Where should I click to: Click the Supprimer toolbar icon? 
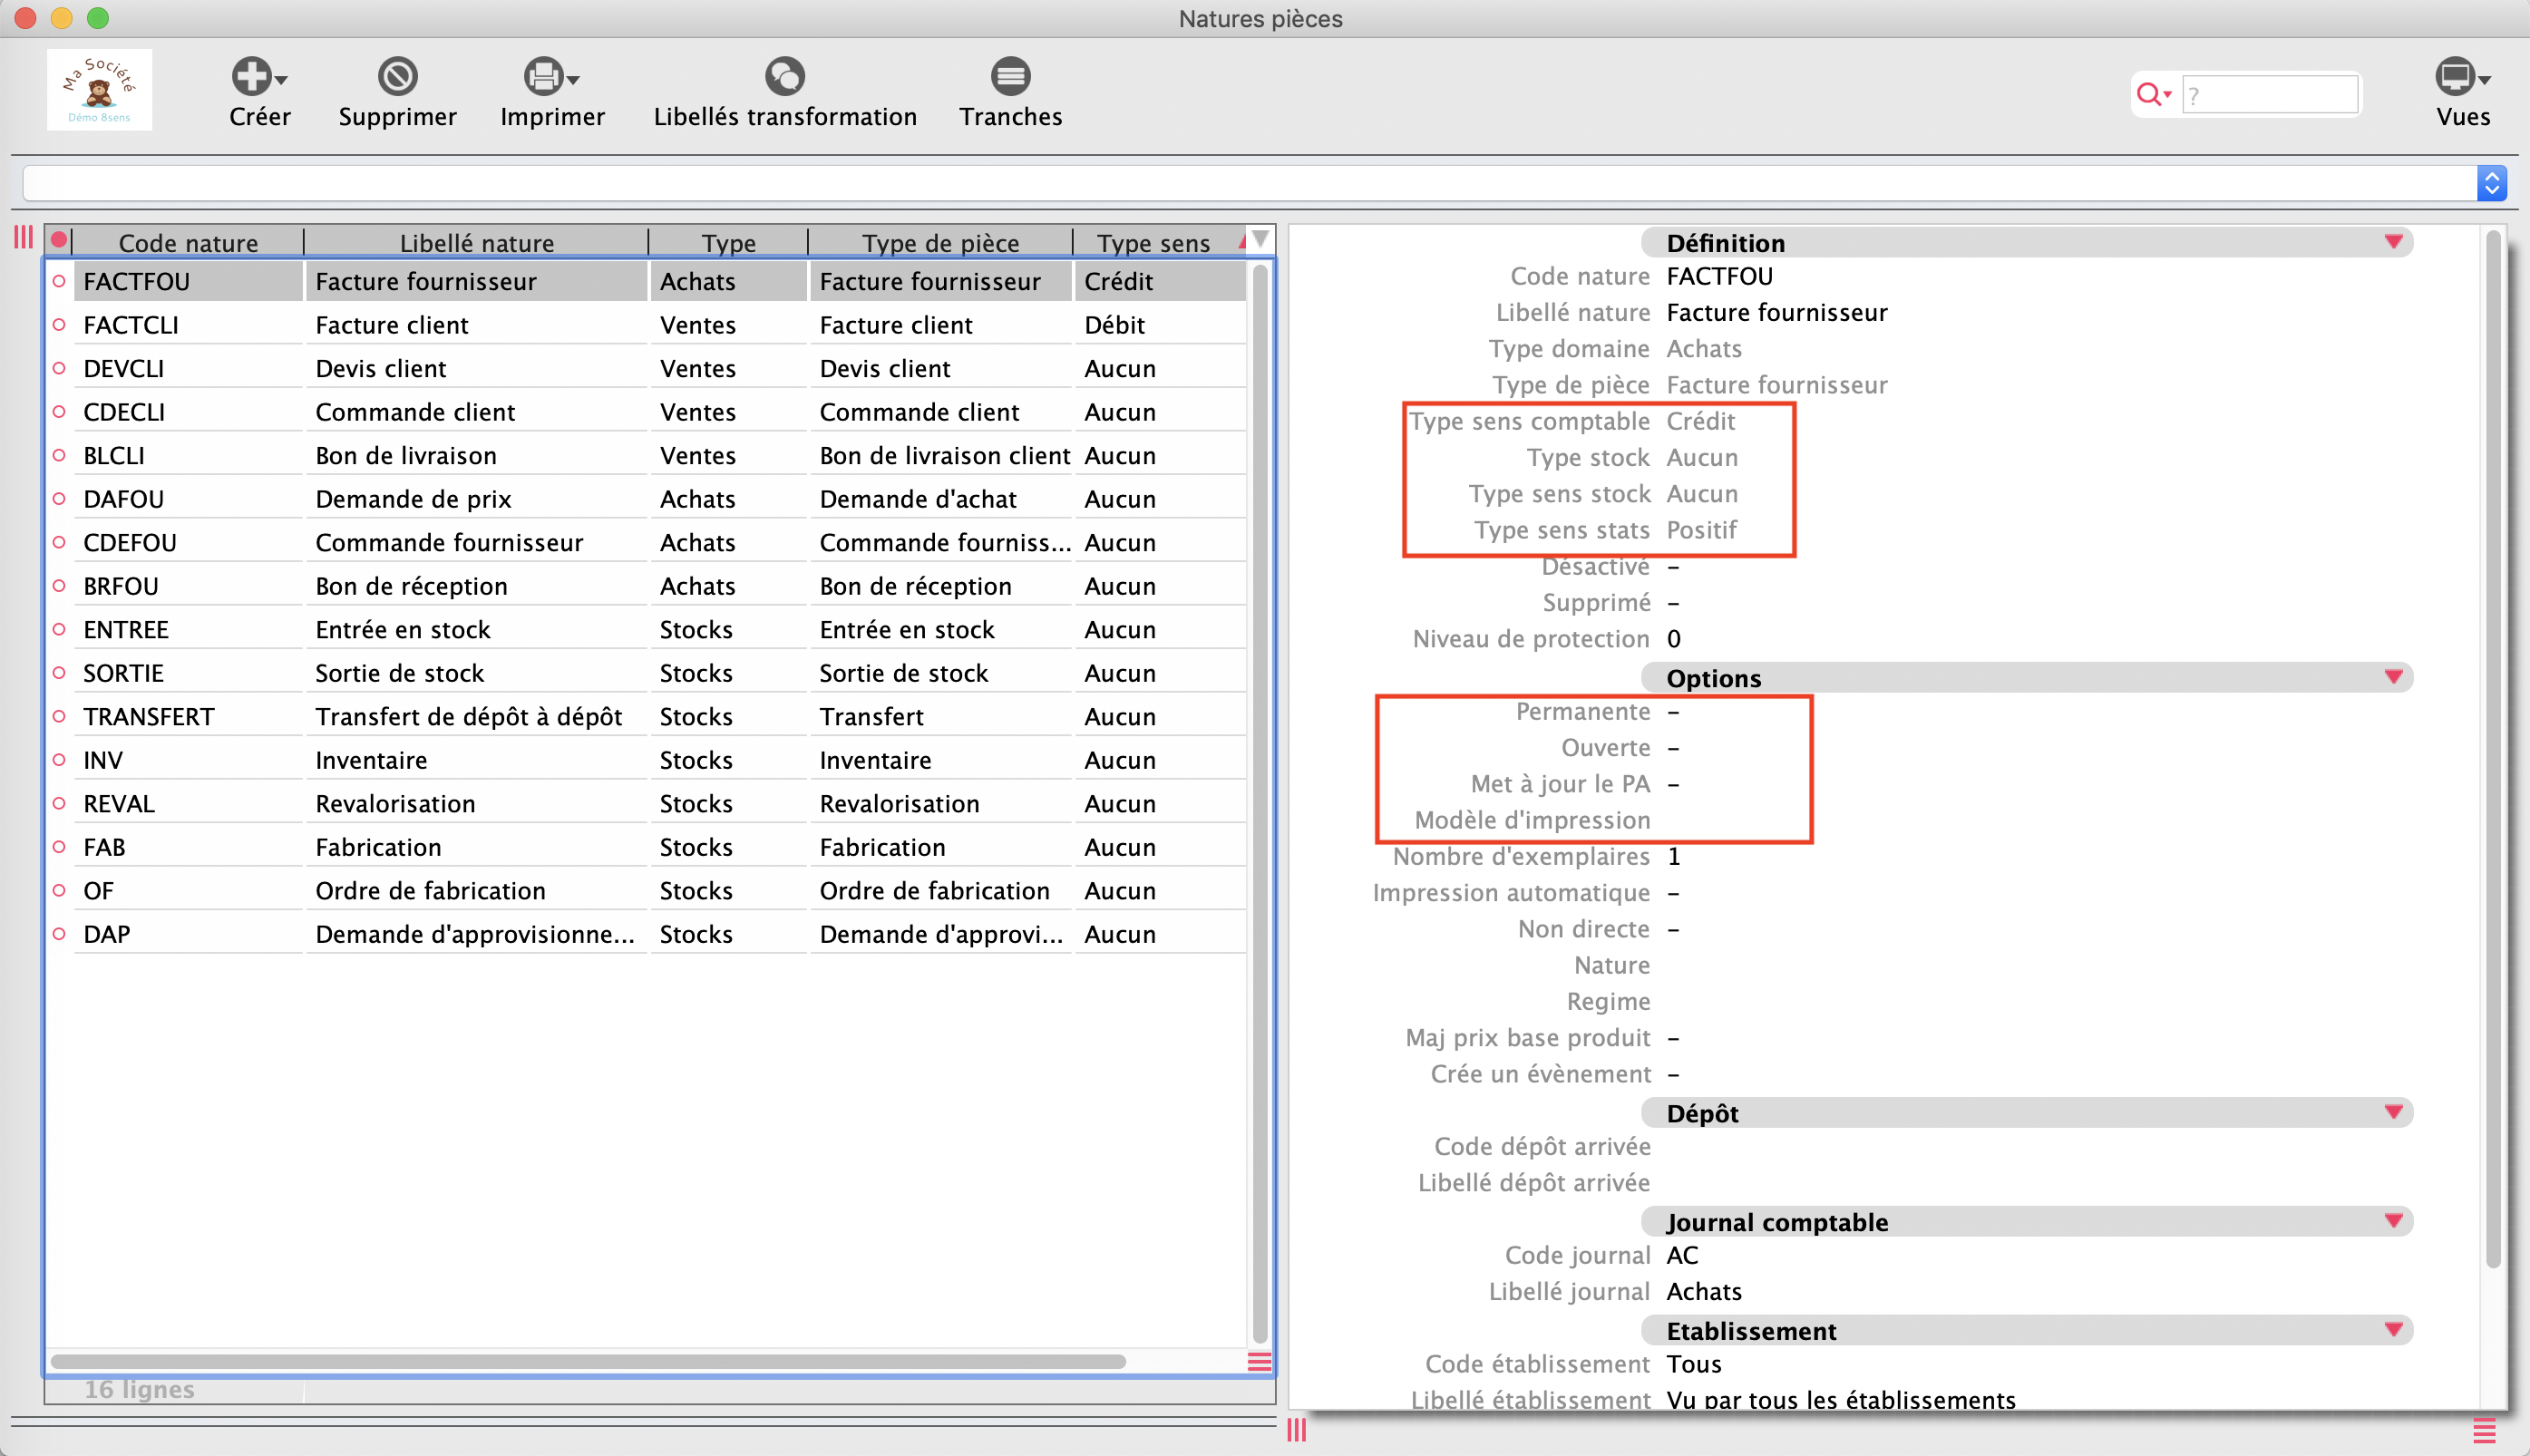point(397,76)
